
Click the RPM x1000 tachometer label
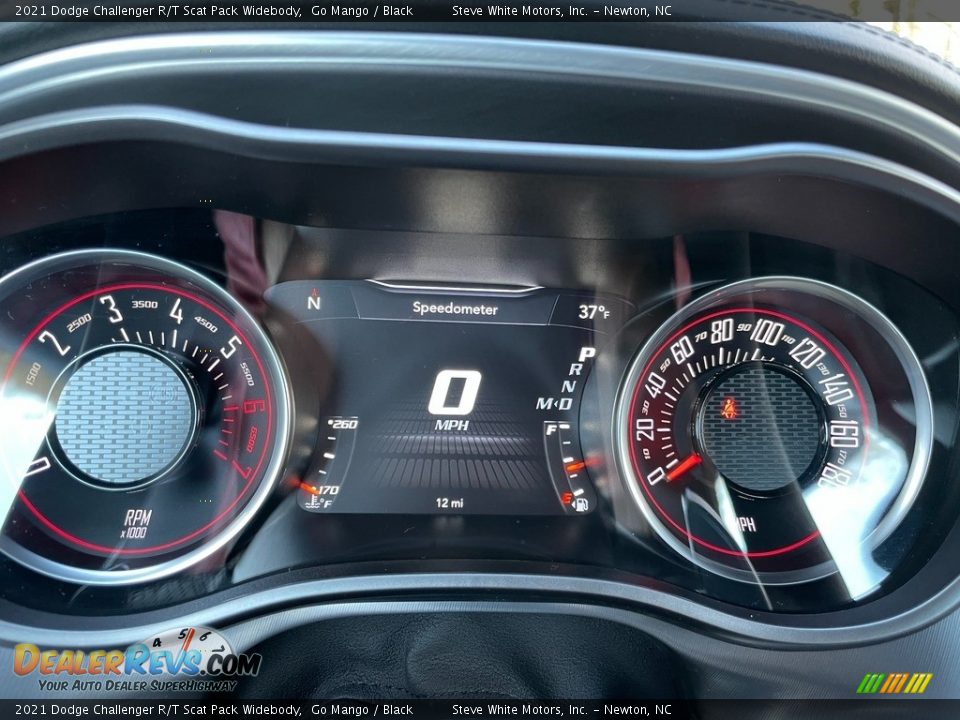[136, 523]
